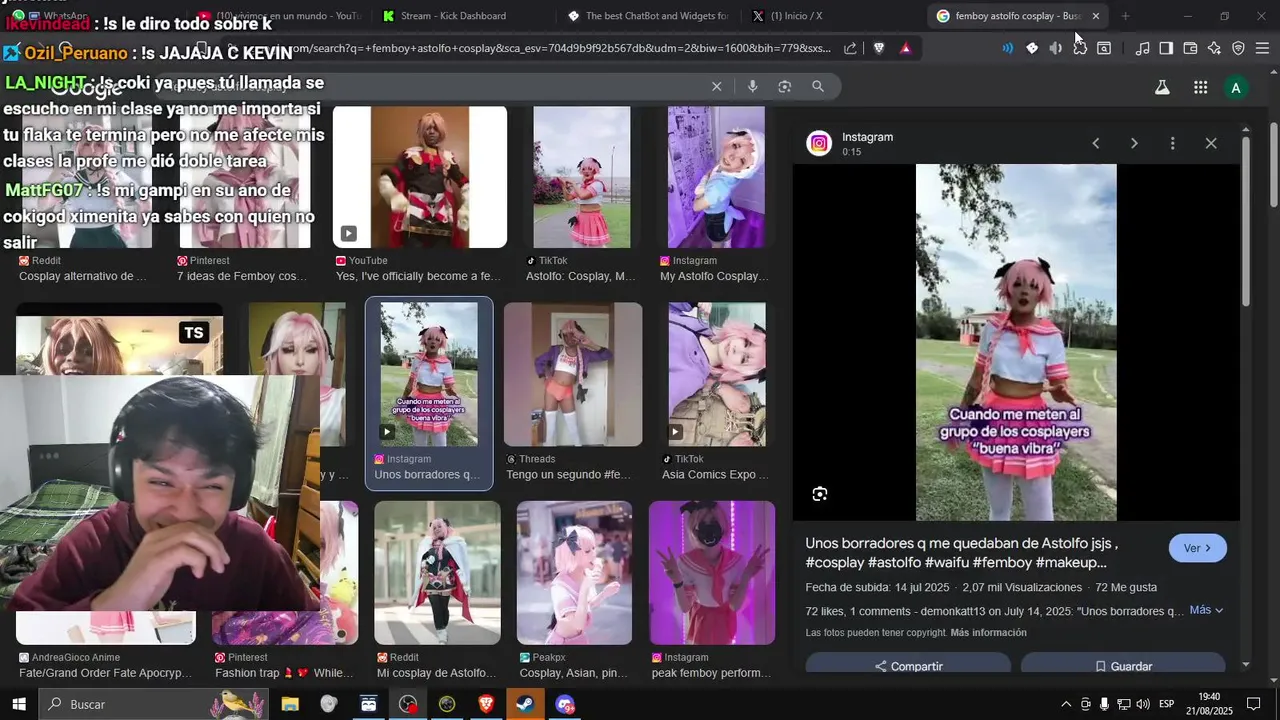Image resolution: width=1280 pixels, height=720 pixels.
Task: Open three-dot options in preview panel
Action: point(1172,143)
